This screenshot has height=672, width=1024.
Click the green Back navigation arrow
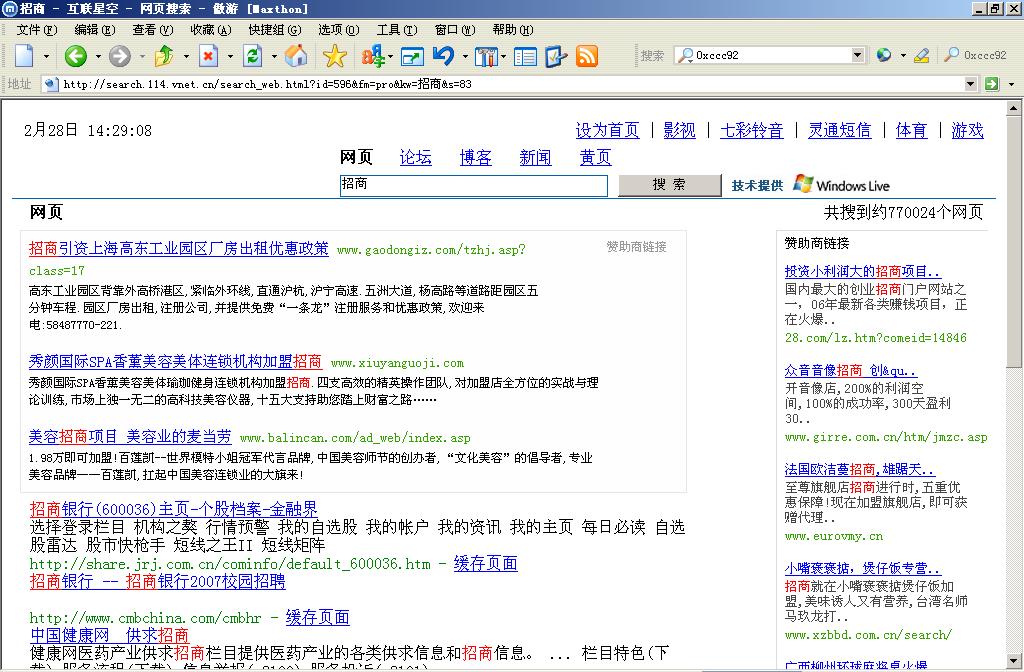(x=76, y=56)
